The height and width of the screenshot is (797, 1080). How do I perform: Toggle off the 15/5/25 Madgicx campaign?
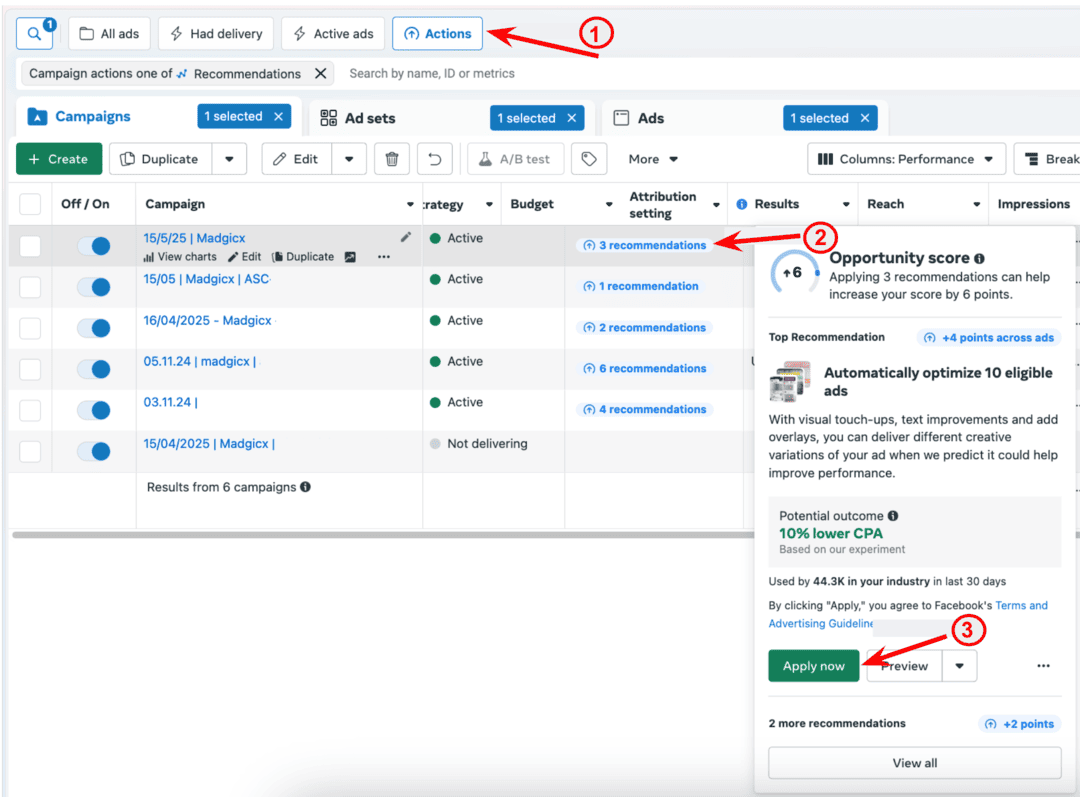[94, 246]
